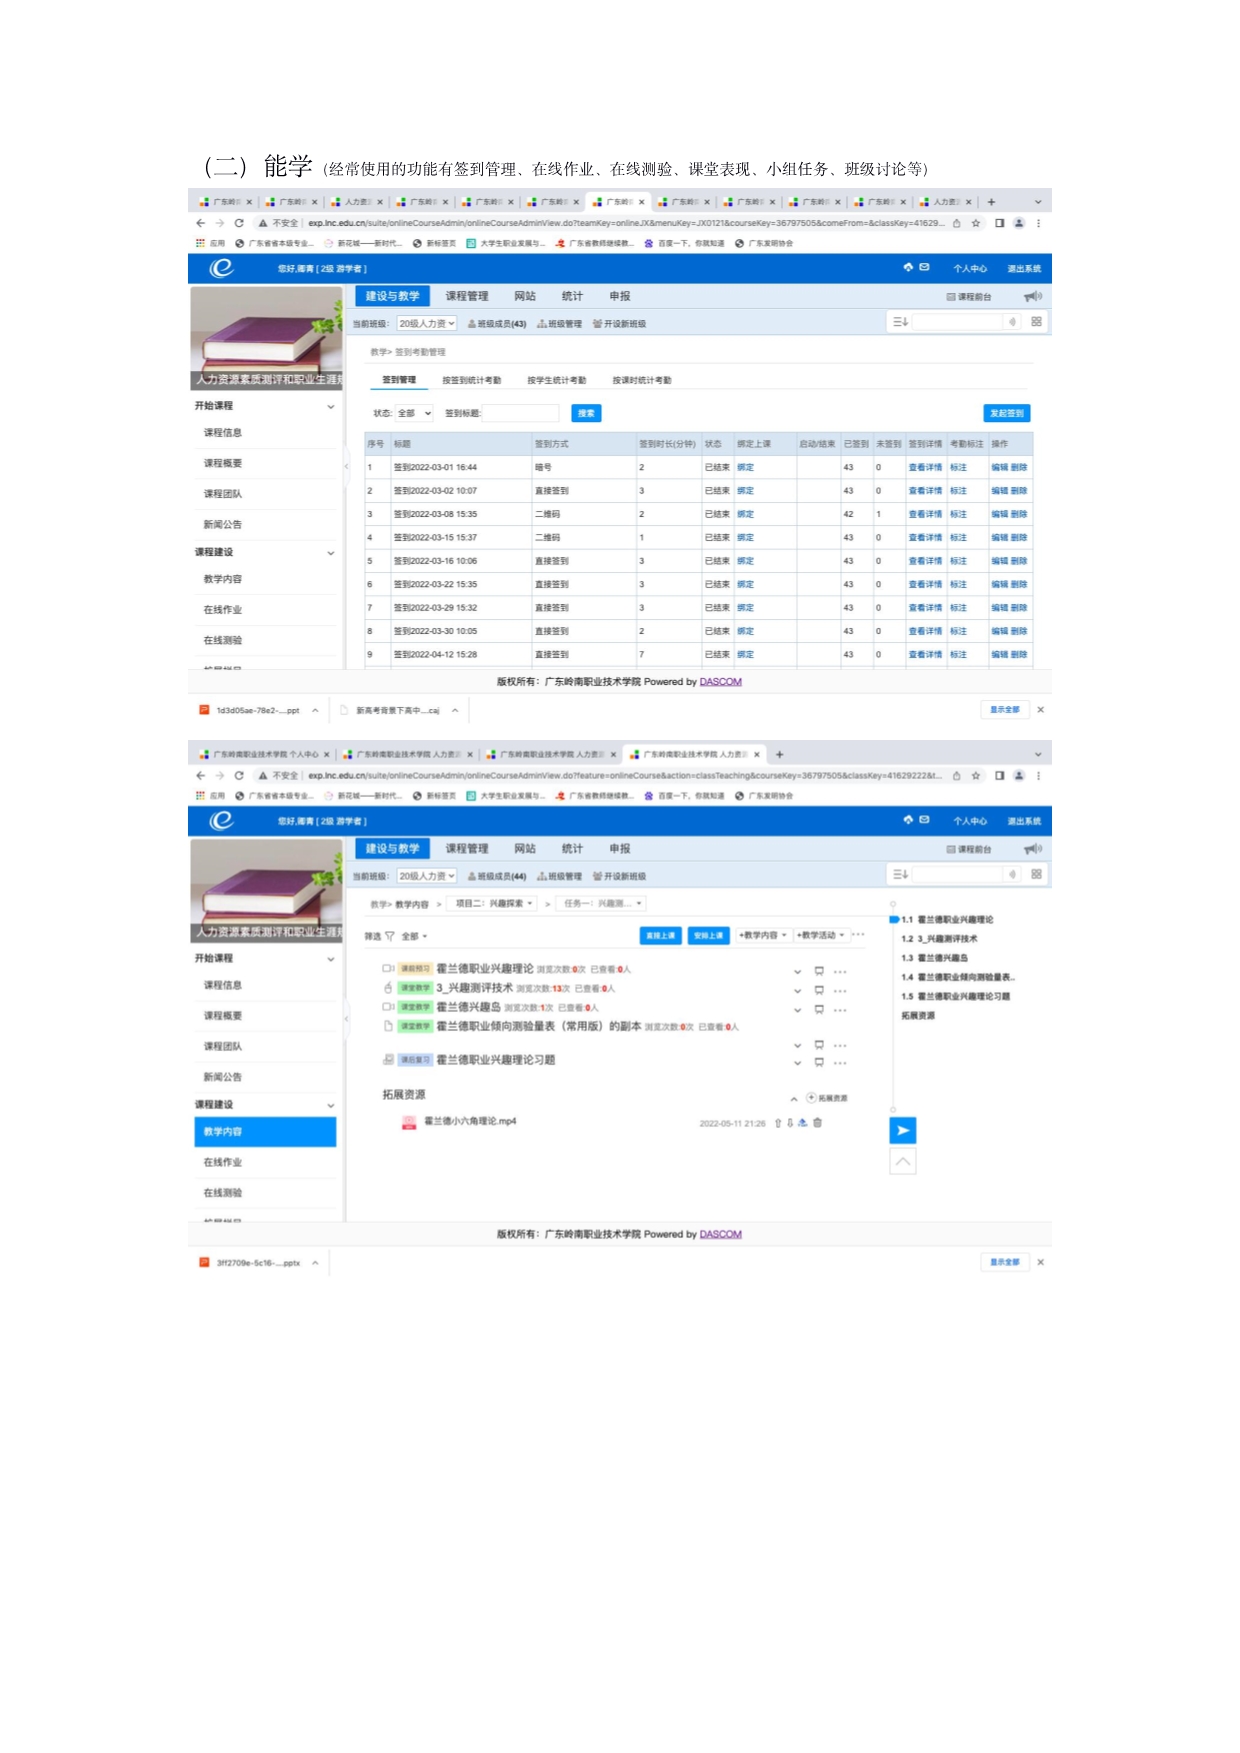Viewport: 1240px width, 1753px height.
Task: Switch to 网站 tab in lower screenshot
Action: pos(525,848)
